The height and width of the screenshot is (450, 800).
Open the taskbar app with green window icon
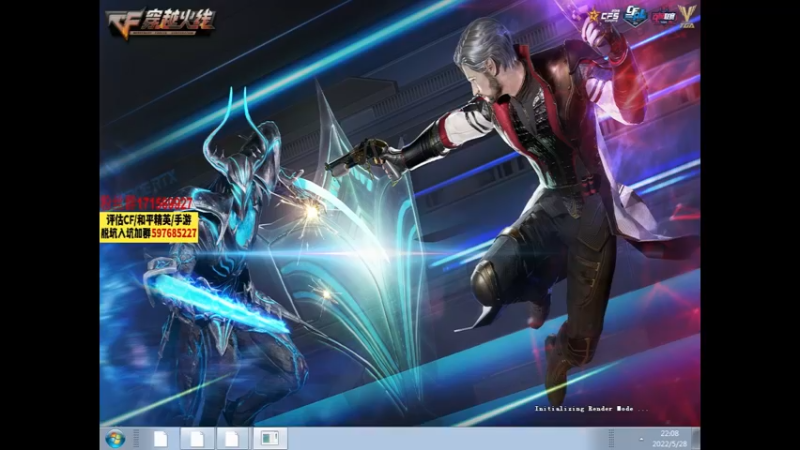point(269,438)
